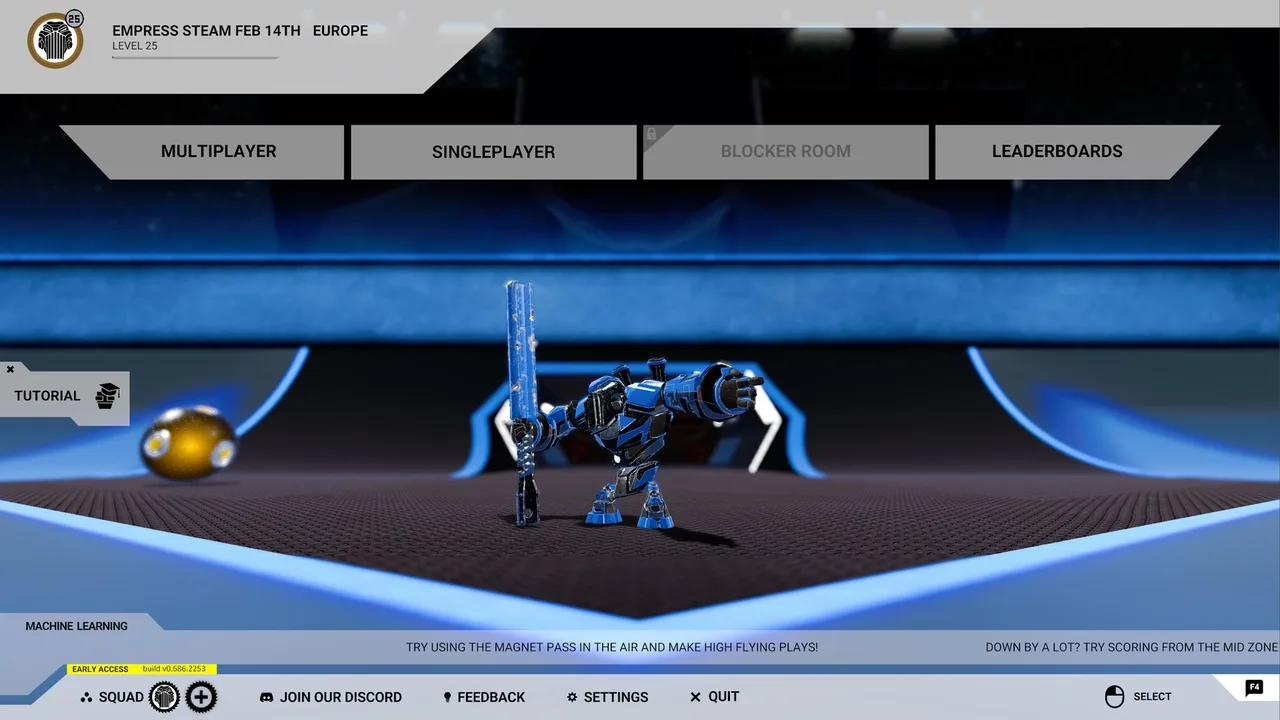Click the 'Down by a lot?' tip text
Screen dimensions: 1280x720
coord(1132,647)
